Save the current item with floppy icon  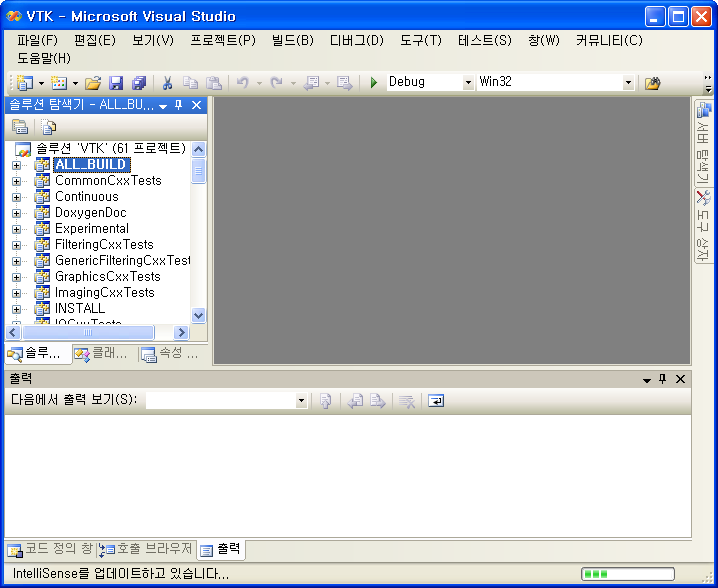point(116,83)
